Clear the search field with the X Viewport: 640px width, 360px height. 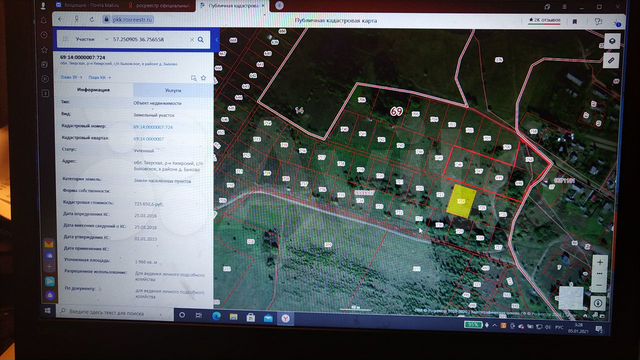click(192, 40)
